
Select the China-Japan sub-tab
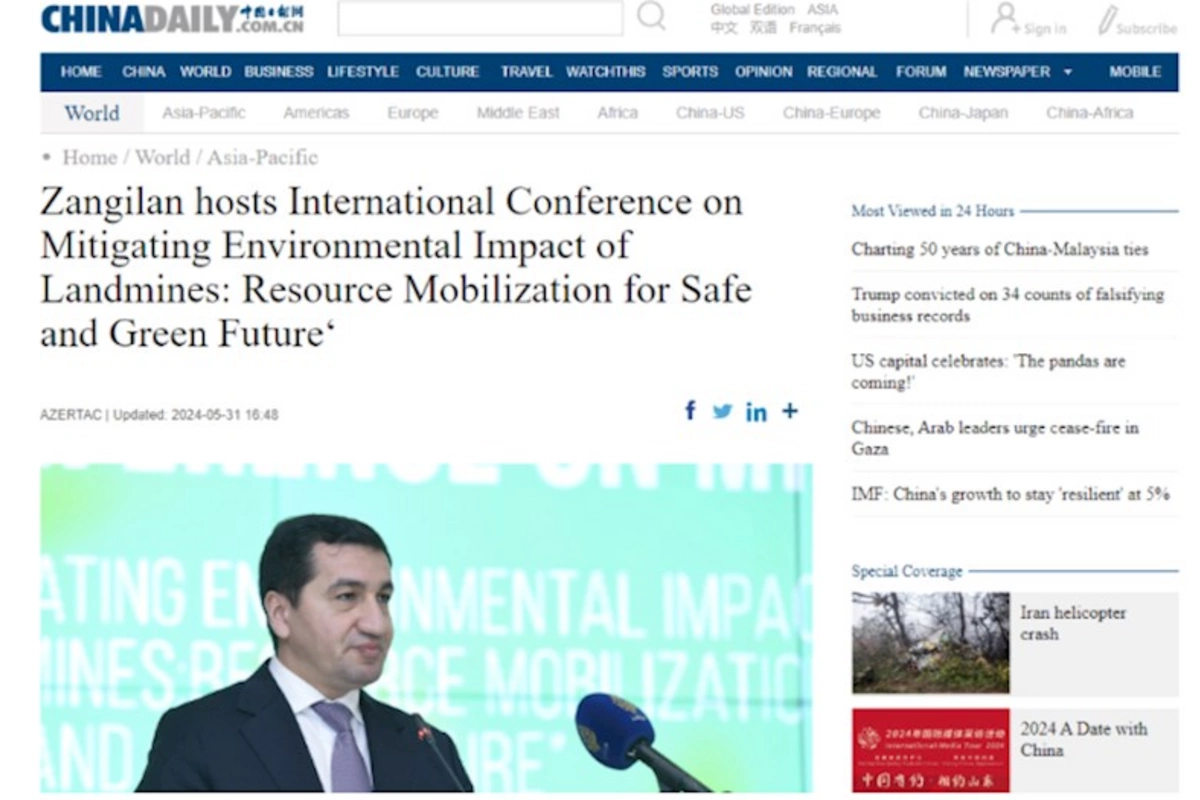click(x=963, y=113)
